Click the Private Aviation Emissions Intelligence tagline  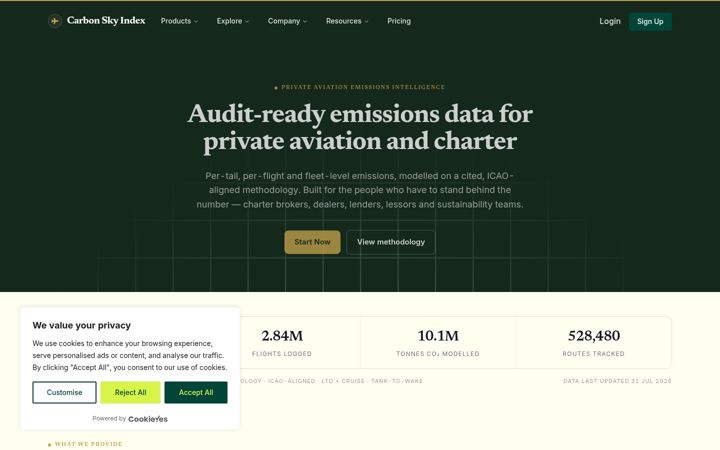360,87
